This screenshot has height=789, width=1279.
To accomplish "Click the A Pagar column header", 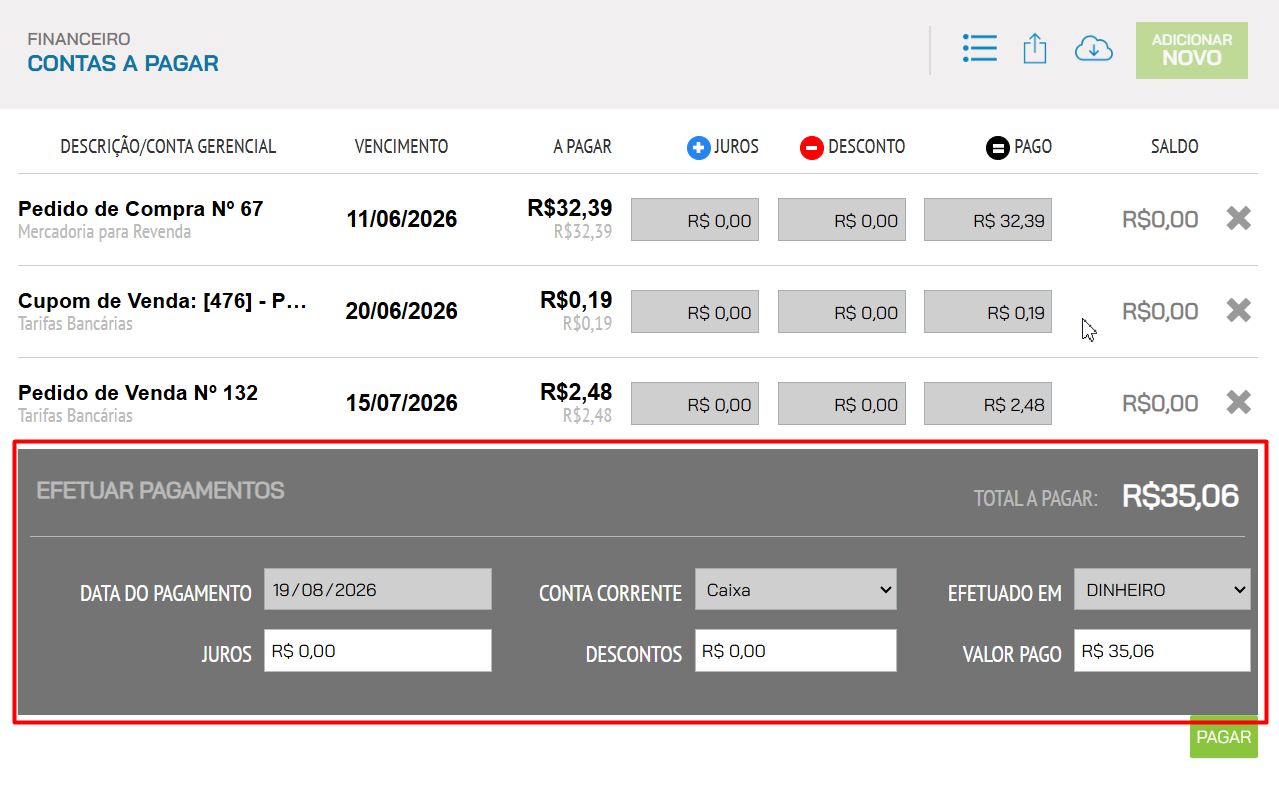I will 583,147.
